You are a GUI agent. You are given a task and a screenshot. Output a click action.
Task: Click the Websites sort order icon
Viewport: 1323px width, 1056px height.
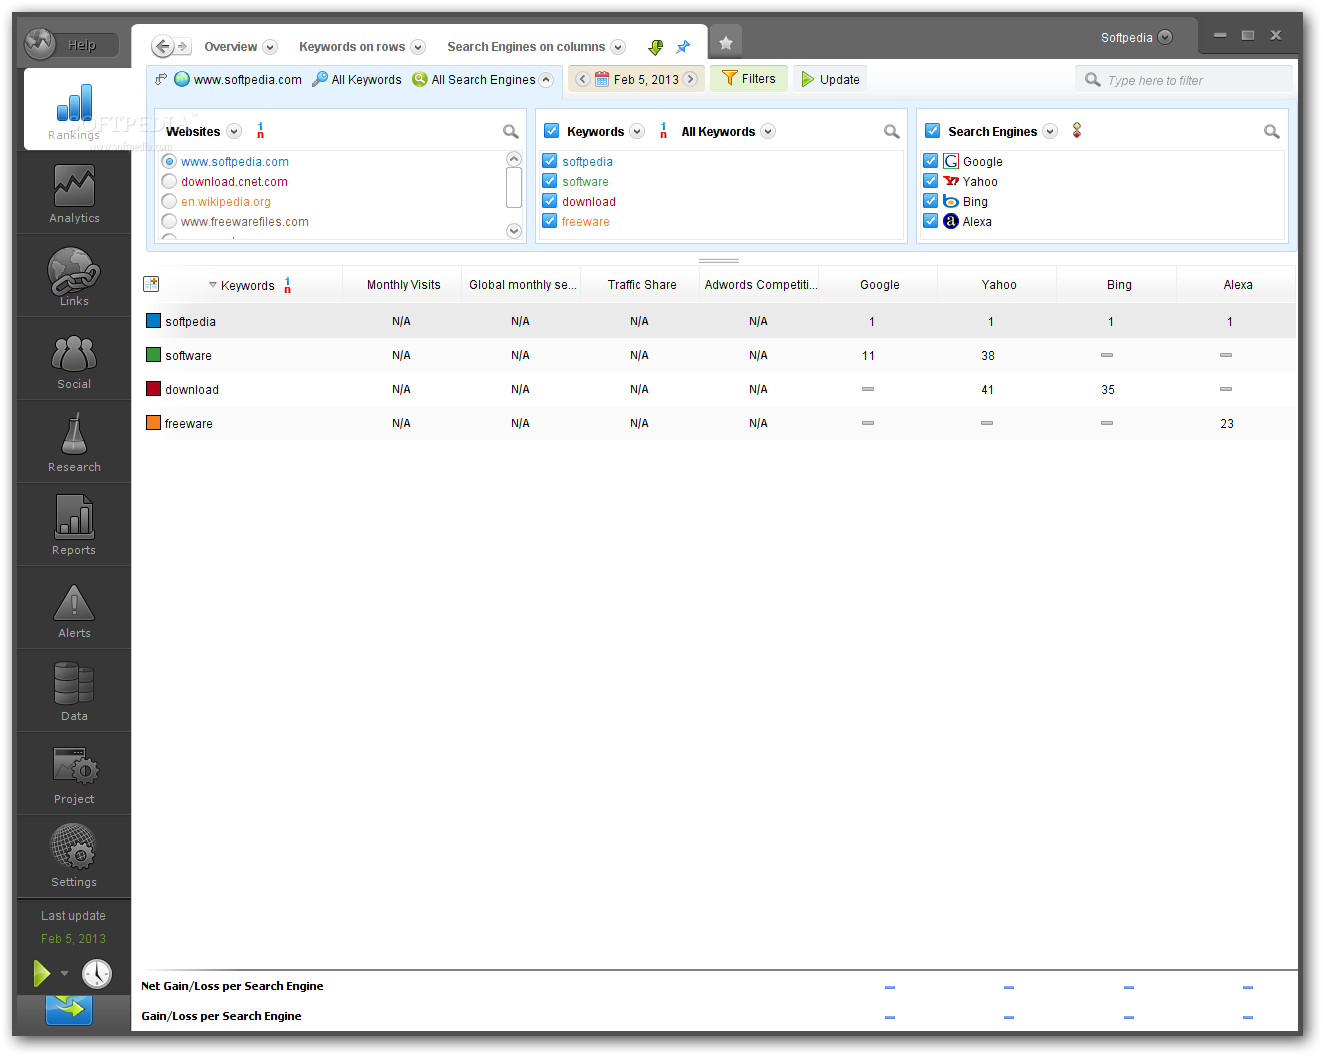click(261, 131)
